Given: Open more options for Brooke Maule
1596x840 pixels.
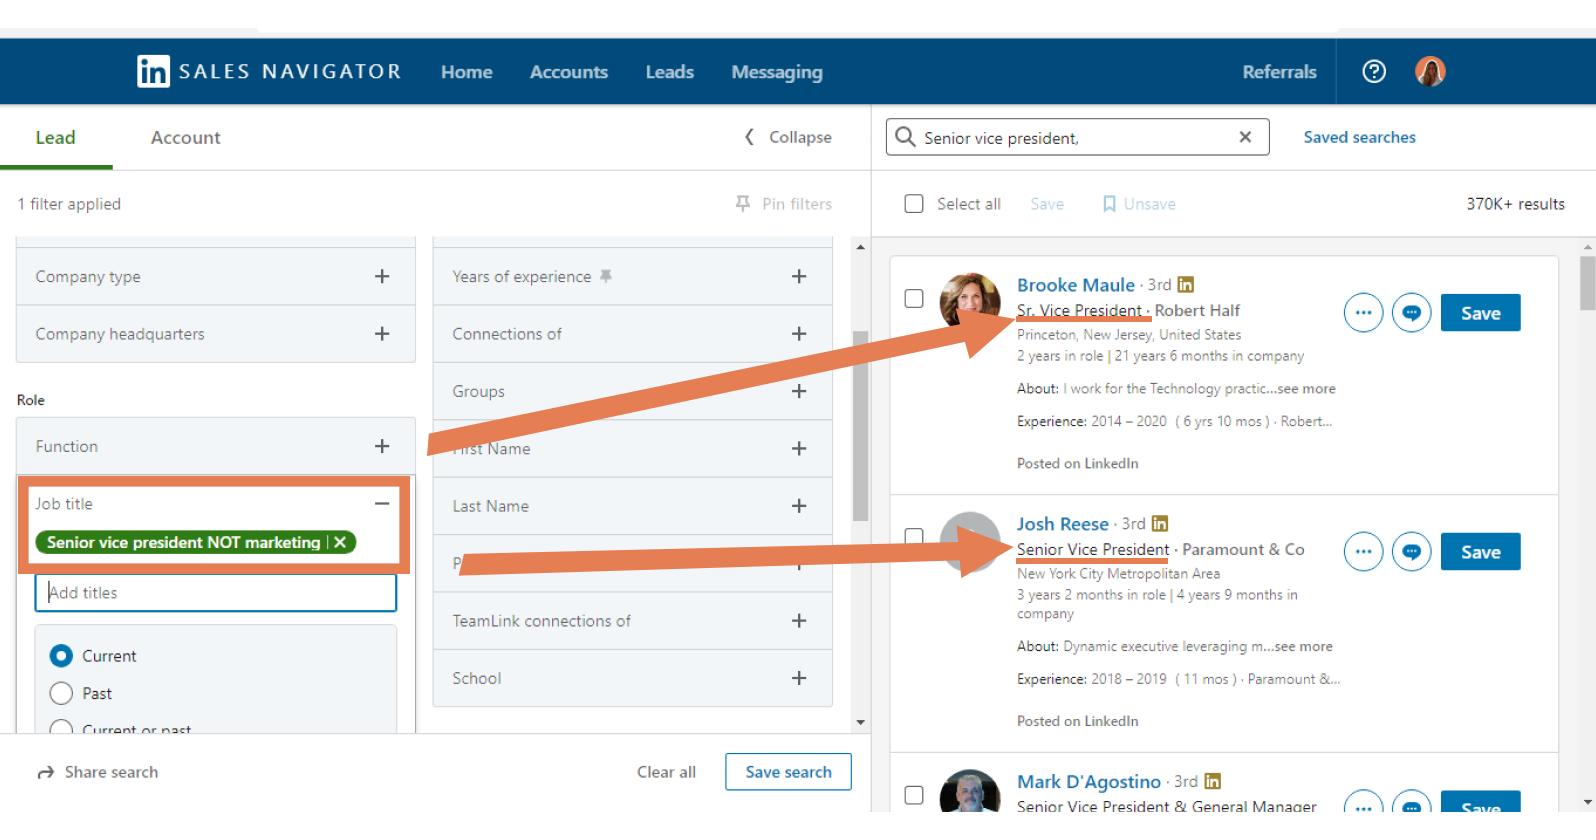Looking at the screenshot, I should pos(1363,313).
